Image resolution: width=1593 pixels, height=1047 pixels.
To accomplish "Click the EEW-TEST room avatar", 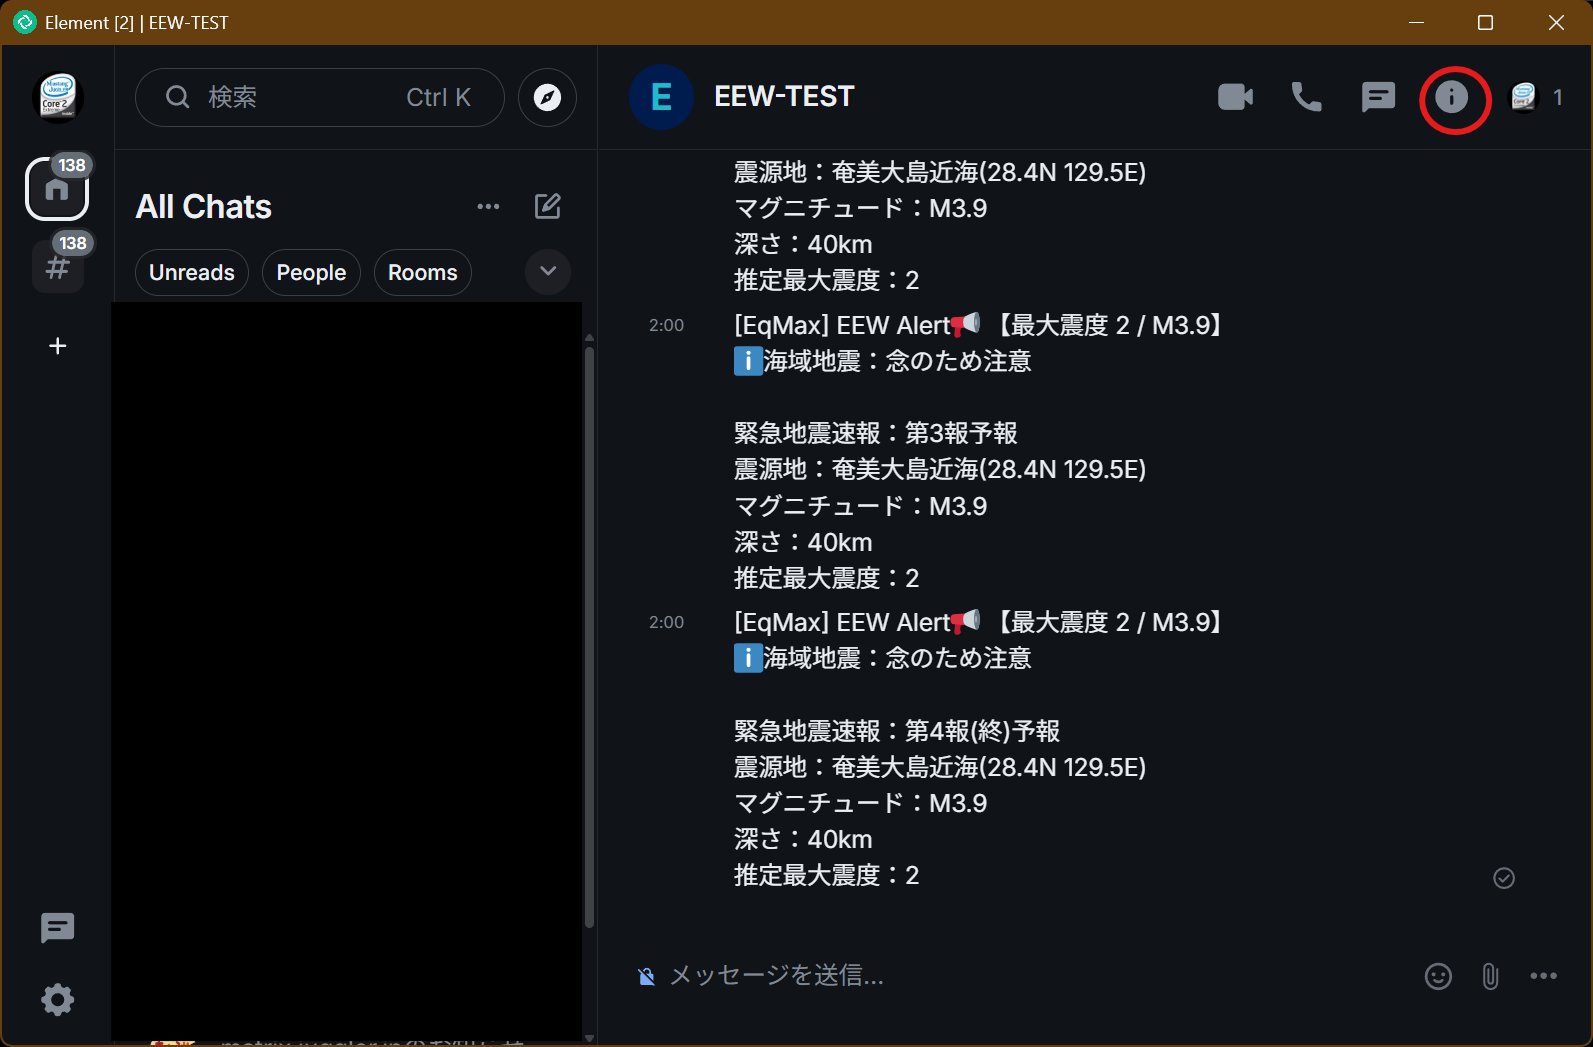I will [661, 97].
